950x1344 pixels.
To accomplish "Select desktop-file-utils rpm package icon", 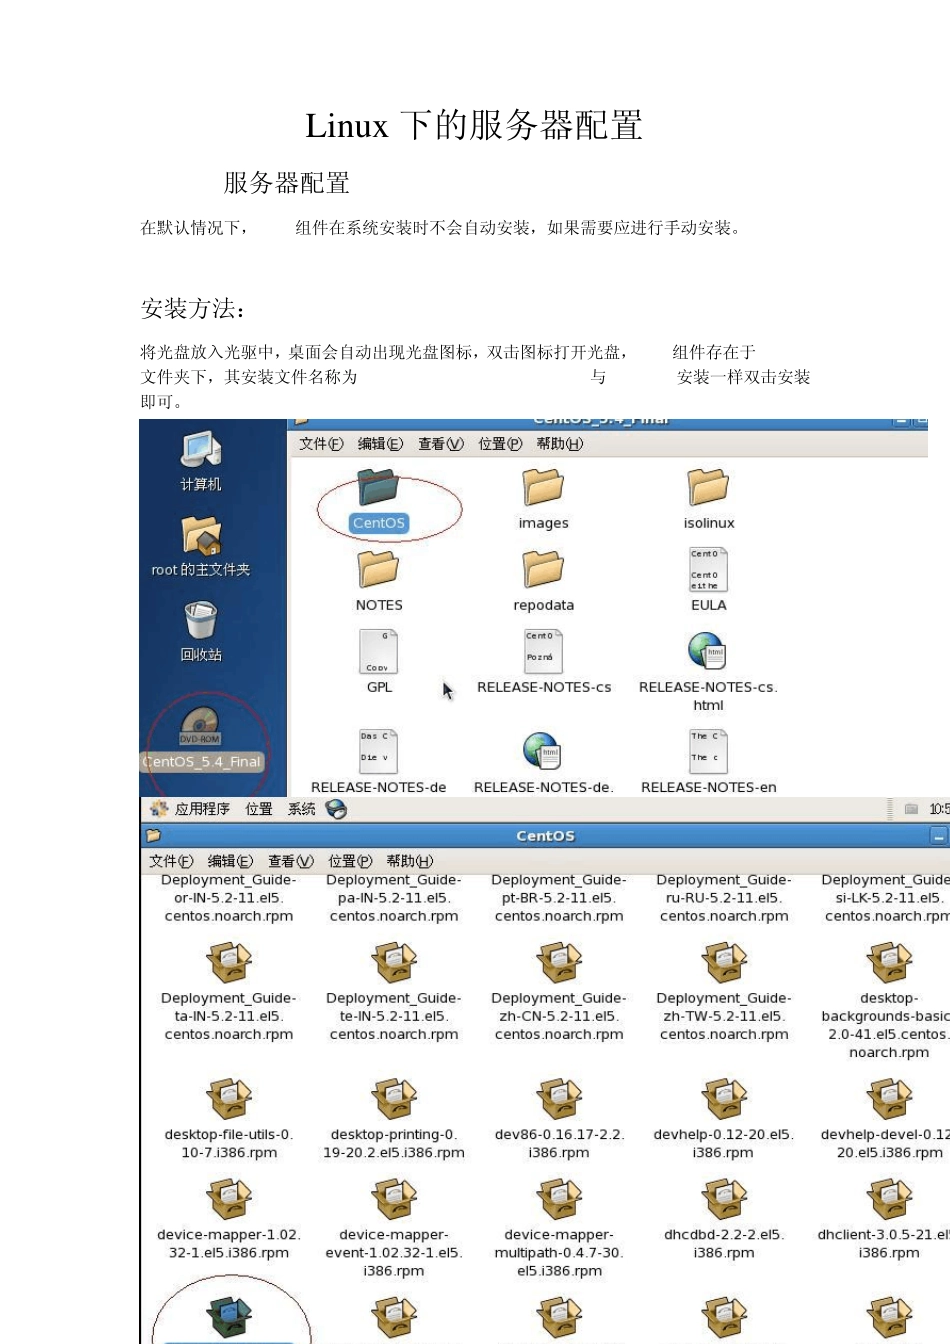I will (x=229, y=1099).
